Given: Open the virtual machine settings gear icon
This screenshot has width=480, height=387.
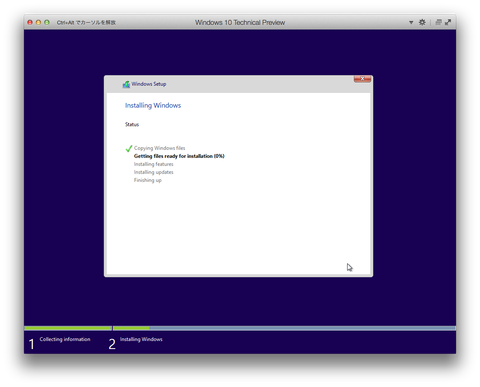Looking at the screenshot, I should (x=422, y=22).
